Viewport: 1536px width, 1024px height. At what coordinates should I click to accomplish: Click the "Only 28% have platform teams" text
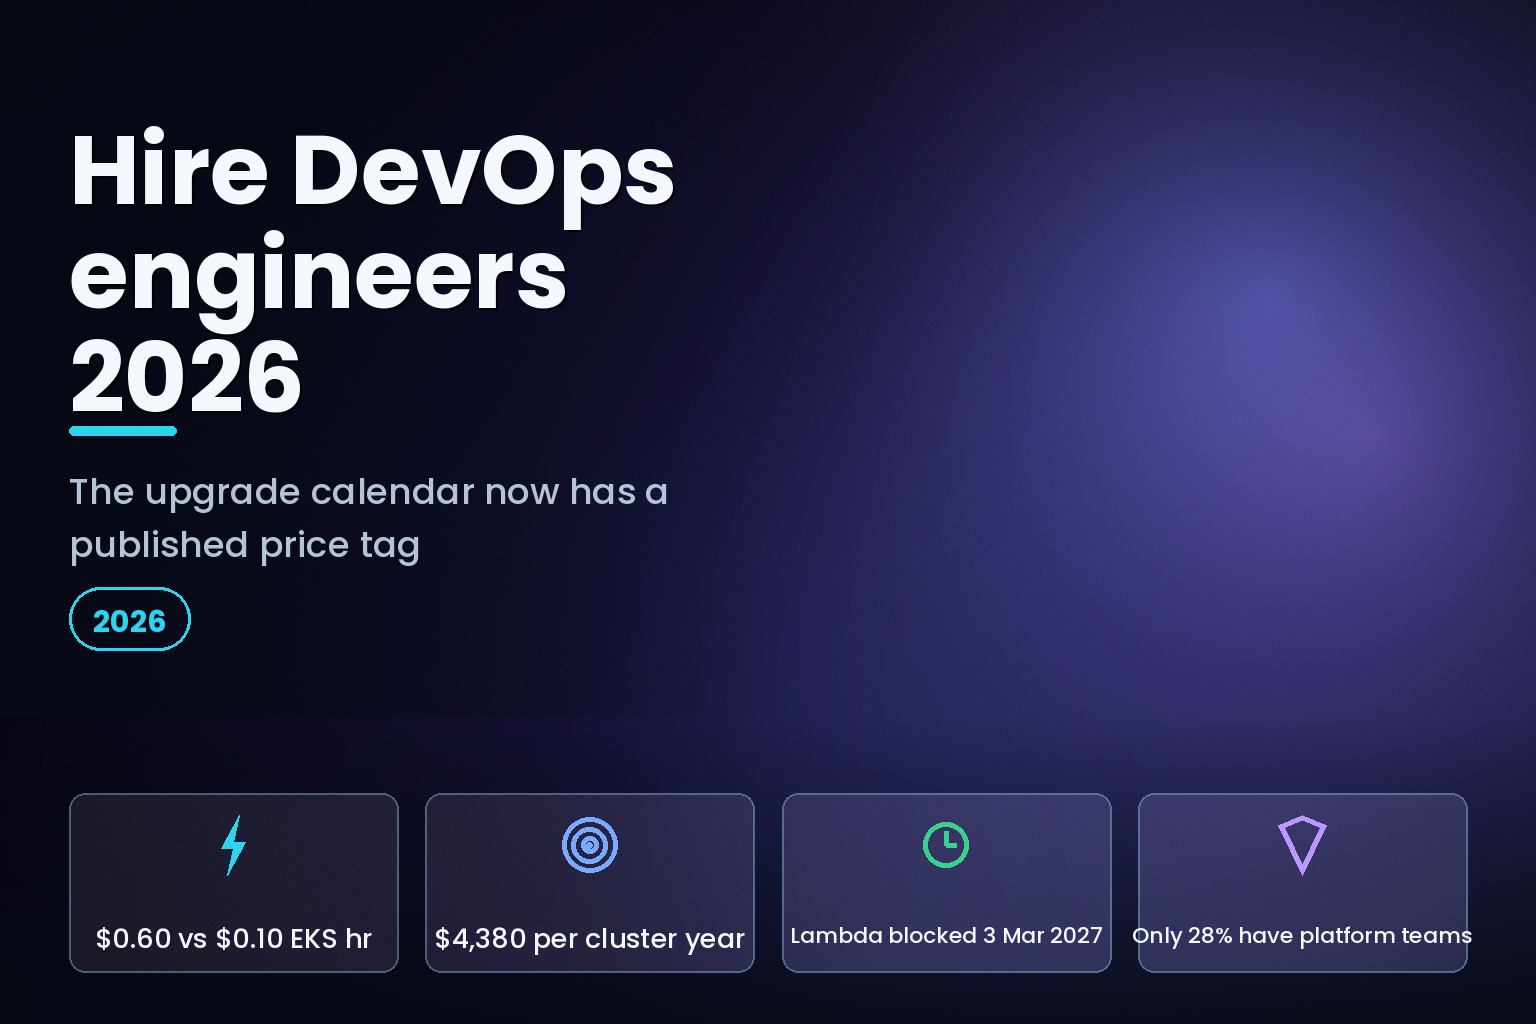(x=1302, y=936)
